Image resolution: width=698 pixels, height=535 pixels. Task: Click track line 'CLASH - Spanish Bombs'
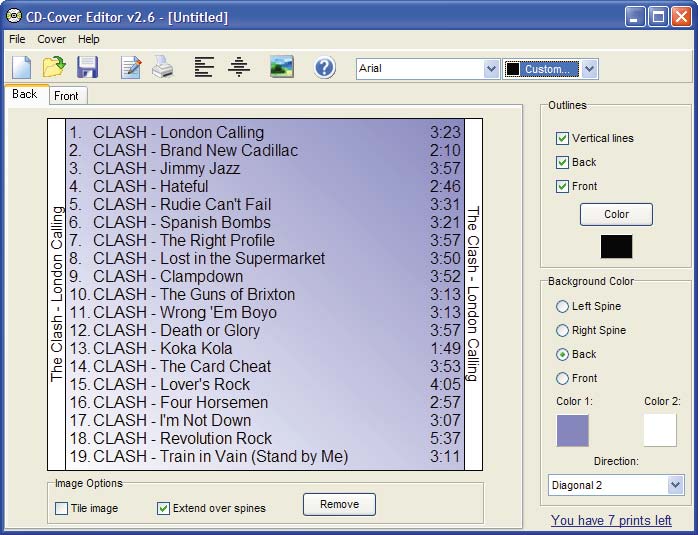[182, 222]
